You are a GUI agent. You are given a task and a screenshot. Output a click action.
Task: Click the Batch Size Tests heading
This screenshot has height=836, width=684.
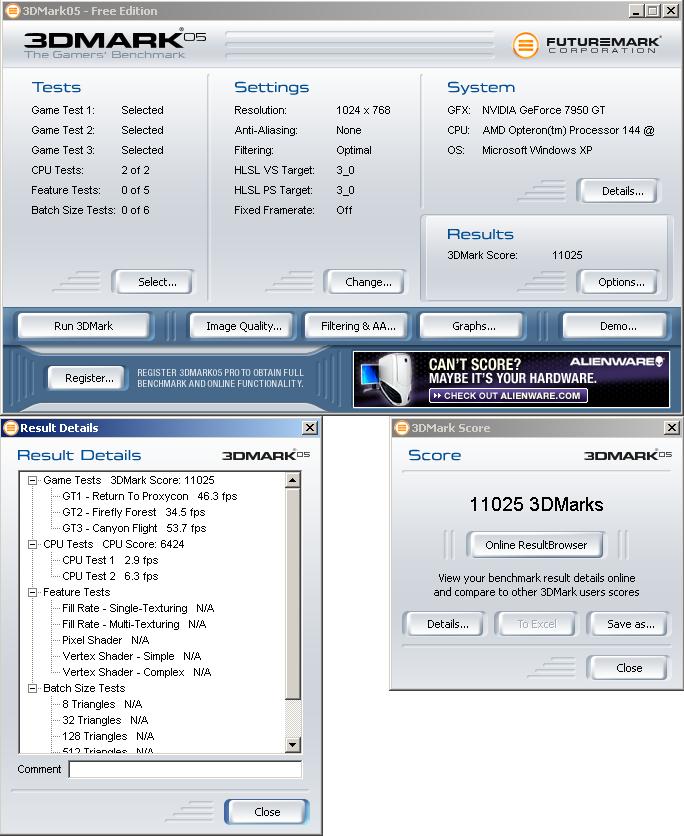tap(84, 688)
